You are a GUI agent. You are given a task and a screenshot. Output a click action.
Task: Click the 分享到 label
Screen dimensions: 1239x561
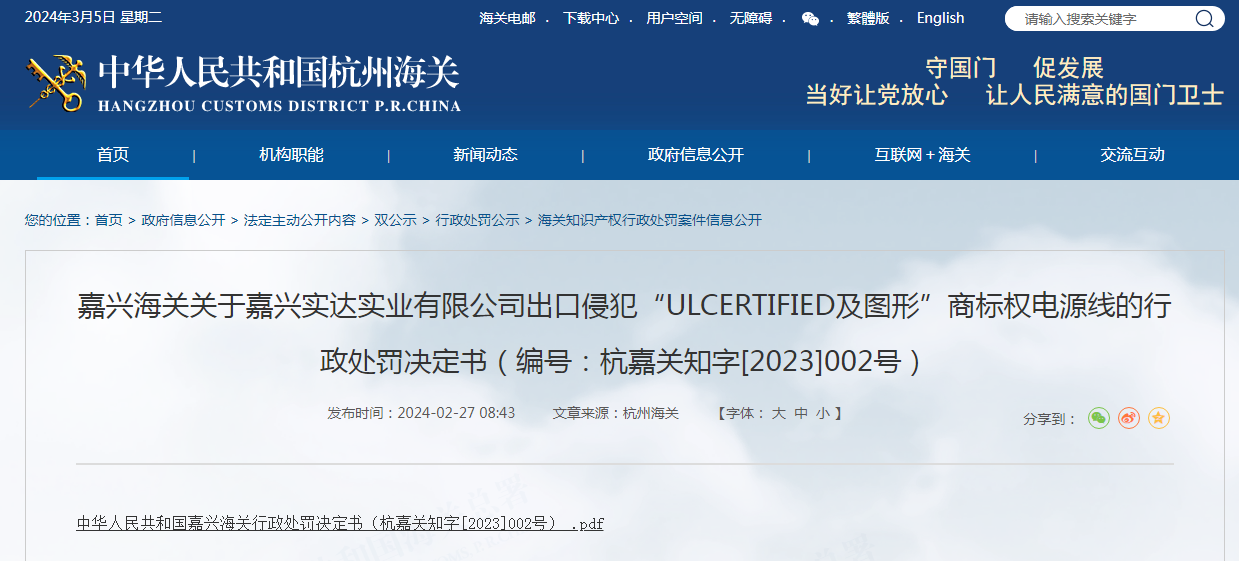1050,419
